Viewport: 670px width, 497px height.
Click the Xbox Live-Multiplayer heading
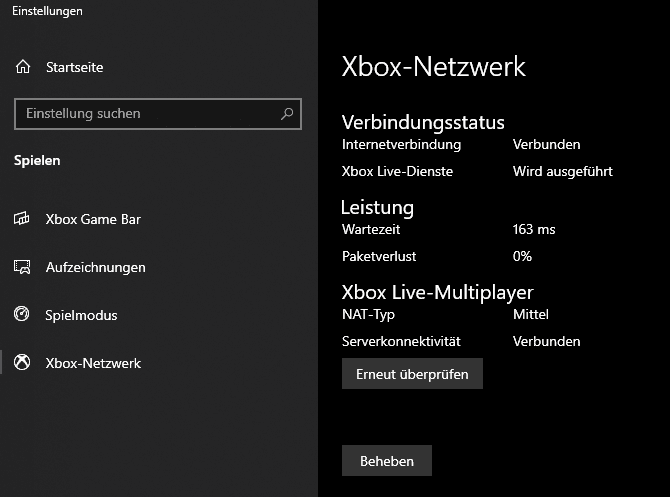[438, 293]
